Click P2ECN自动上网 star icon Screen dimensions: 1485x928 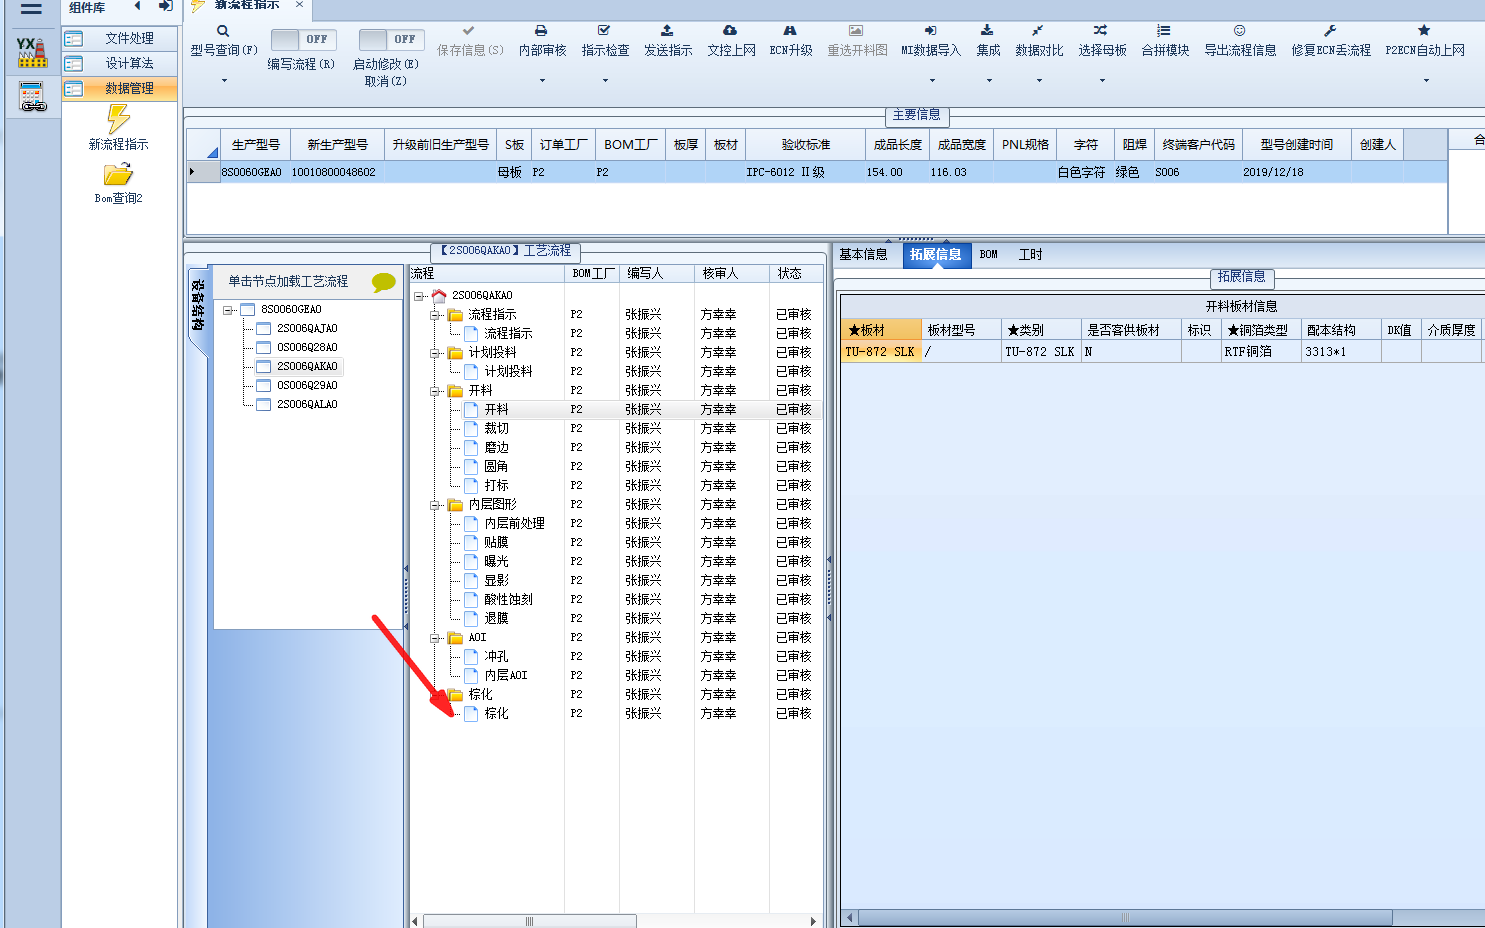tap(1424, 31)
